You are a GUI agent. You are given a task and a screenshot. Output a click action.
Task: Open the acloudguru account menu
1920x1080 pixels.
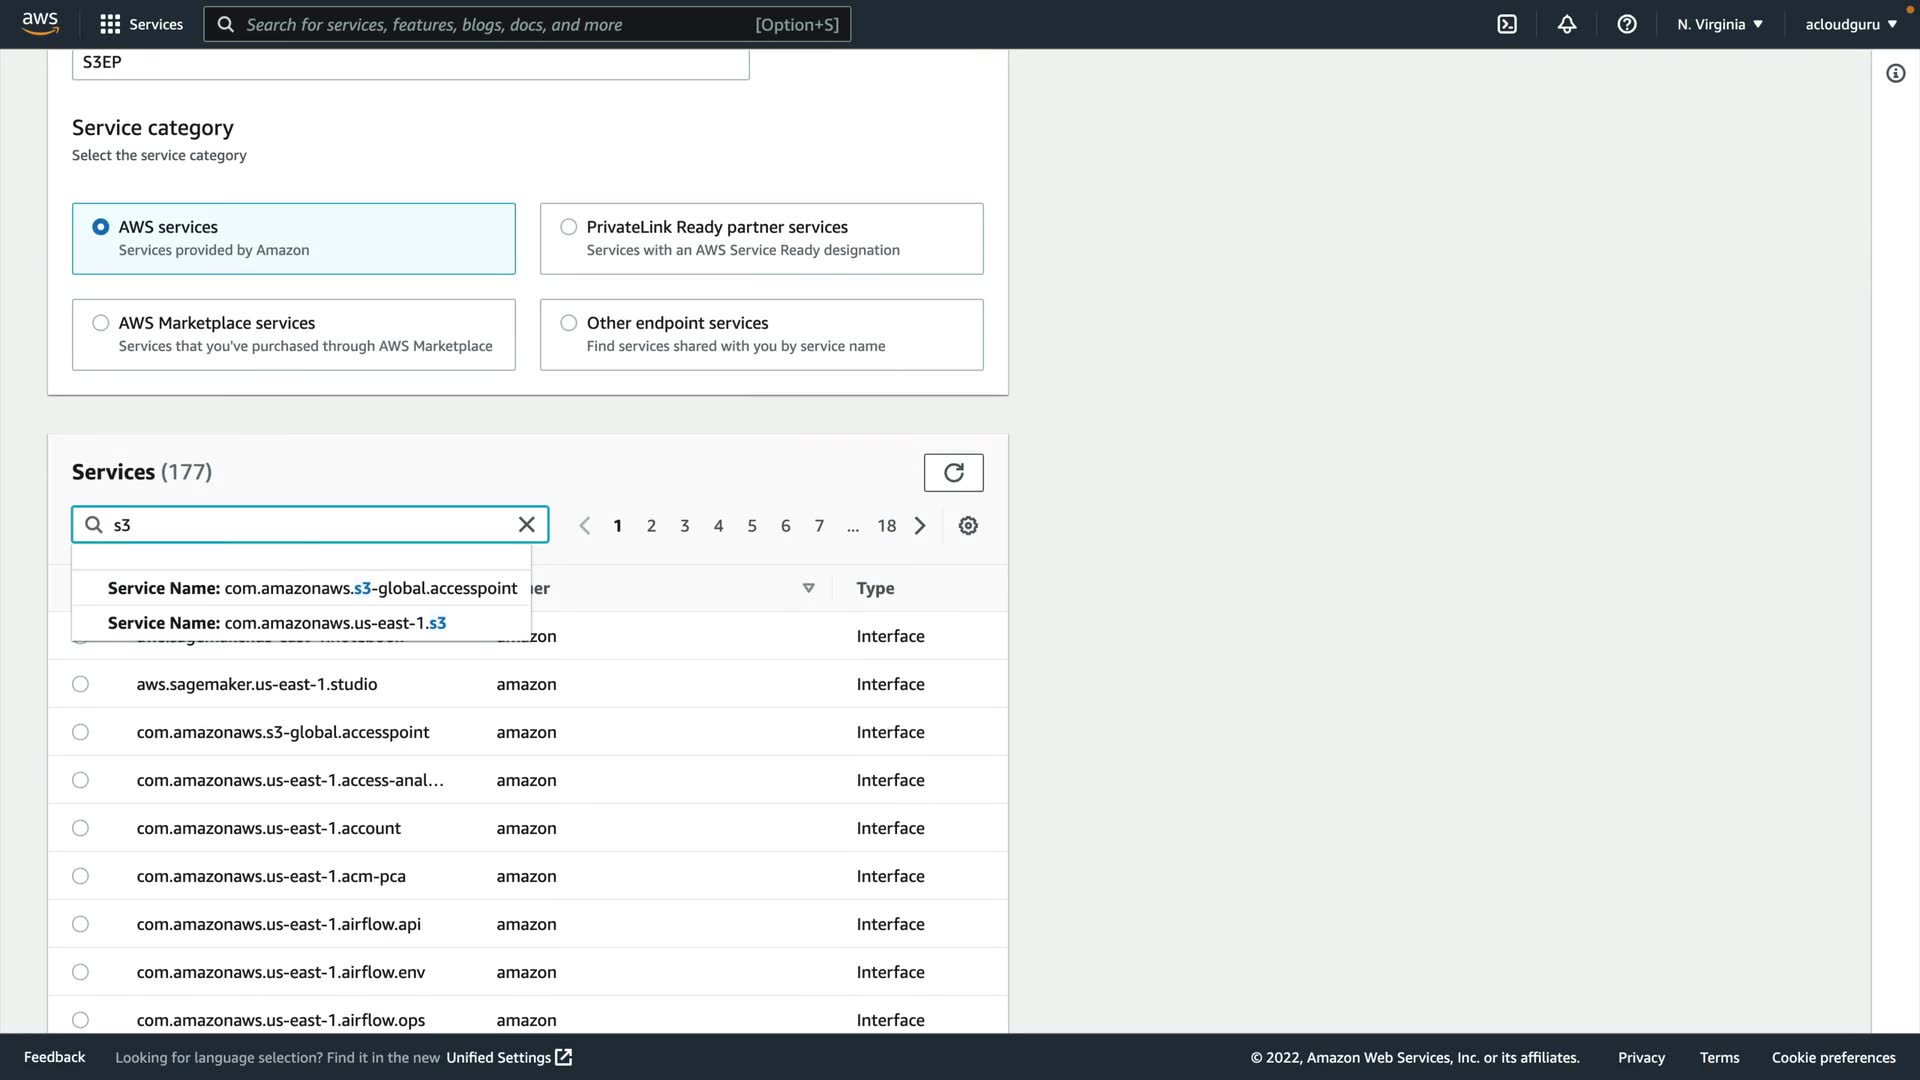click(1850, 24)
